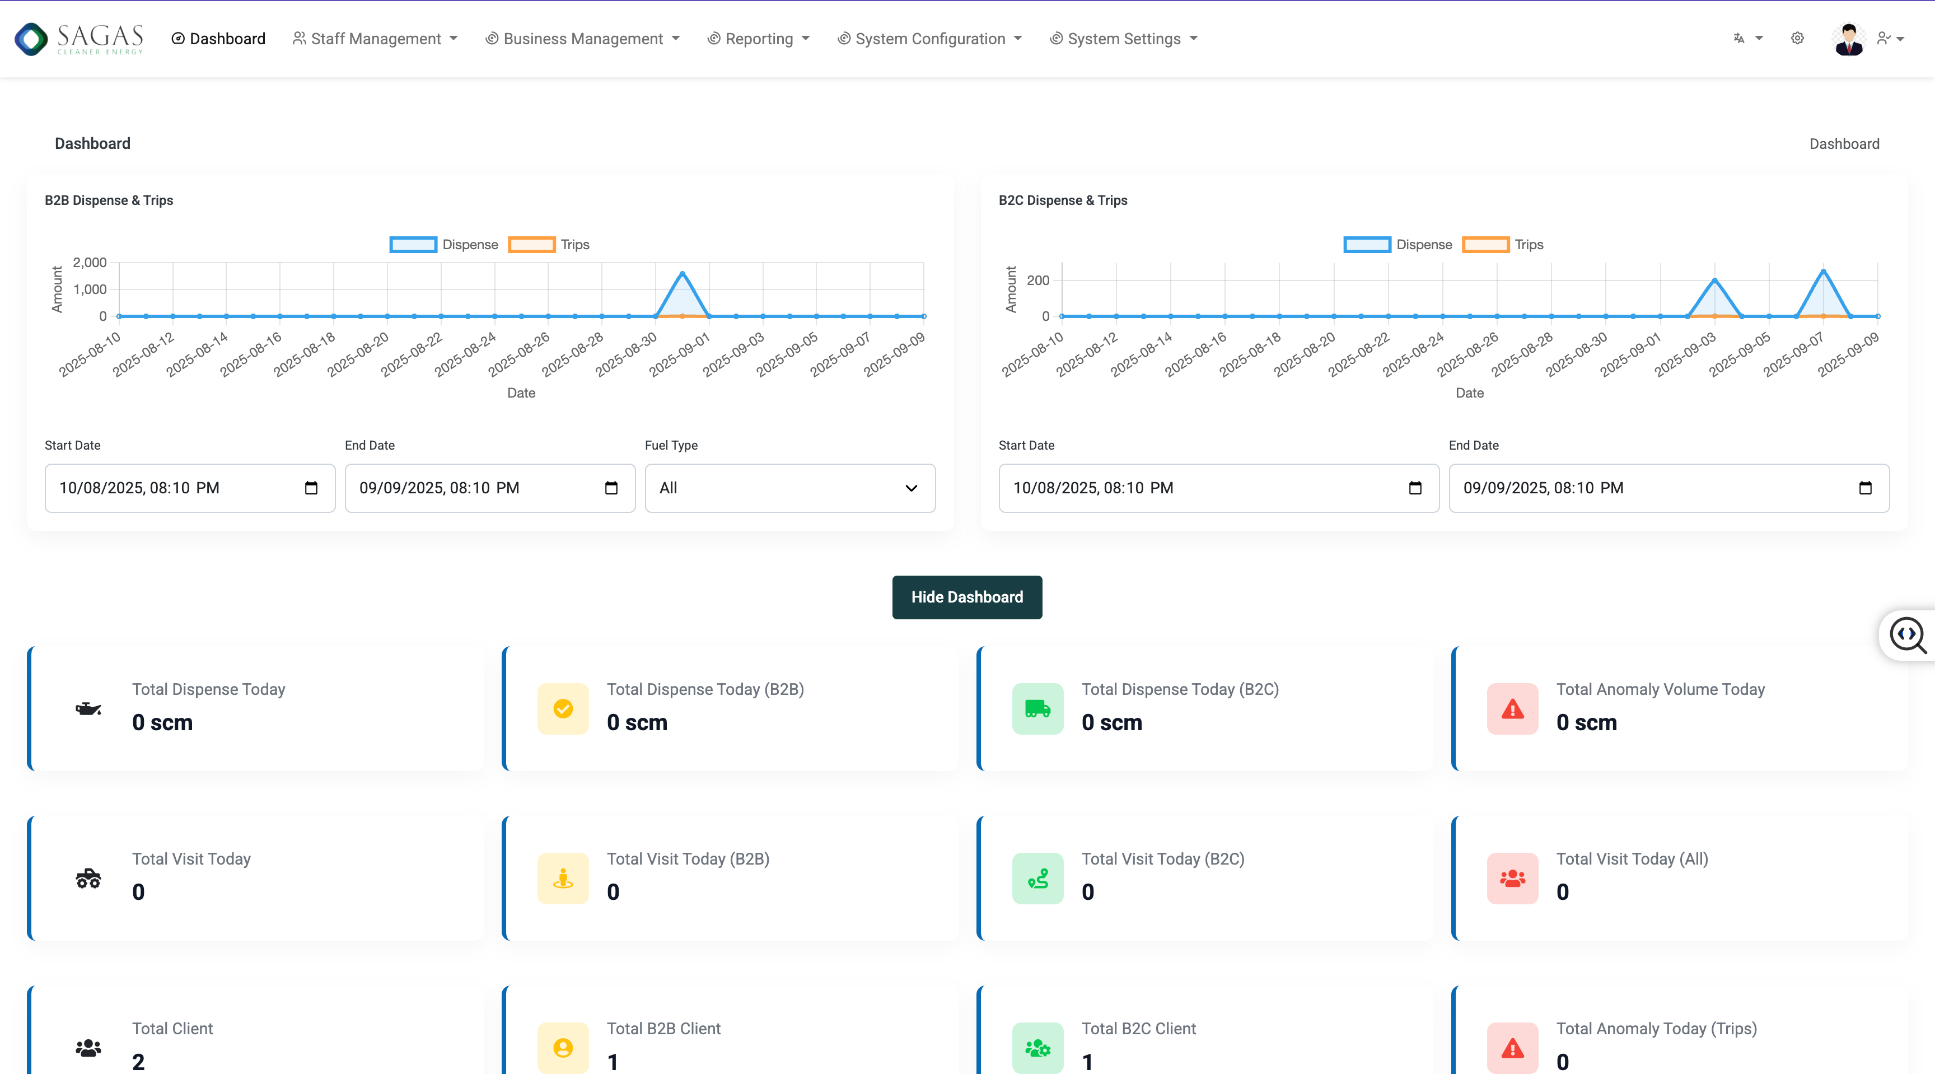The image size is (1935, 1074).
Task: Open the Fuel Type dropdown
Action: click(x=789, y=488)
